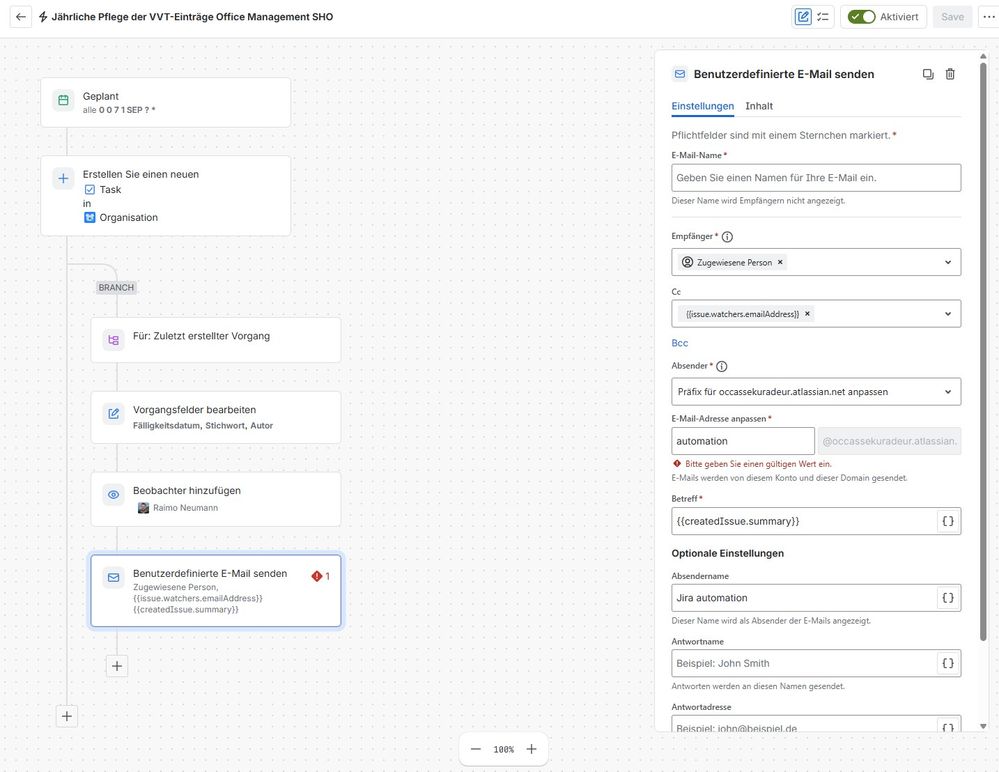The image size is (999, 772).
Task: Remove the issue.watchers.emailAddress Cc tag
Action: pyautogui.click(x=807, y=313)
